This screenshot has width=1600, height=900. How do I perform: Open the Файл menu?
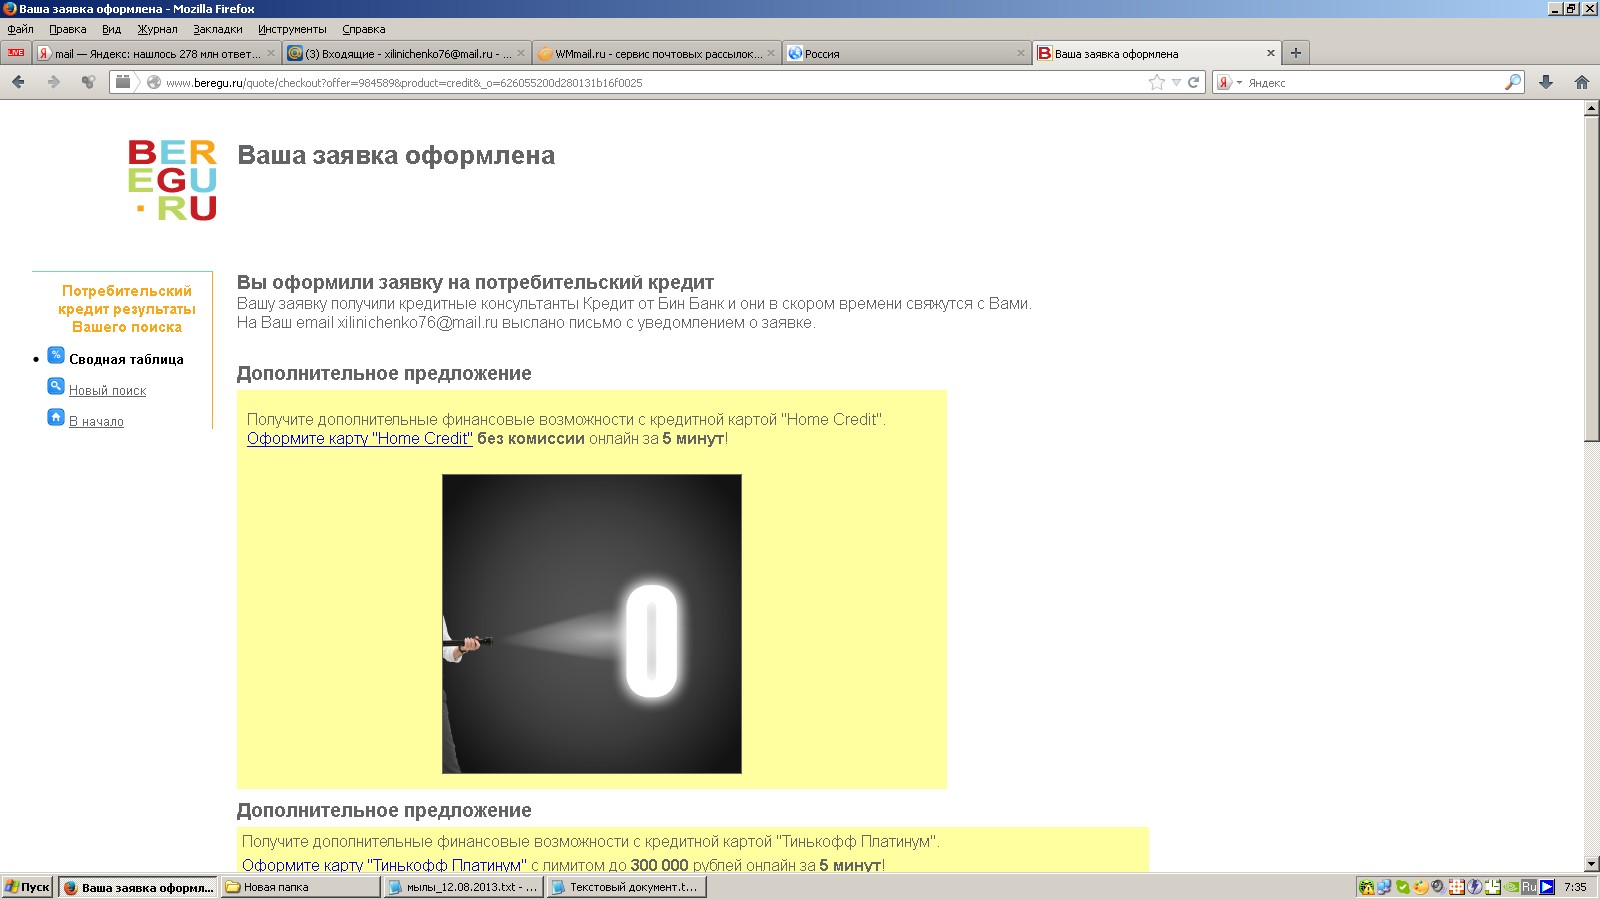(20, 29)
